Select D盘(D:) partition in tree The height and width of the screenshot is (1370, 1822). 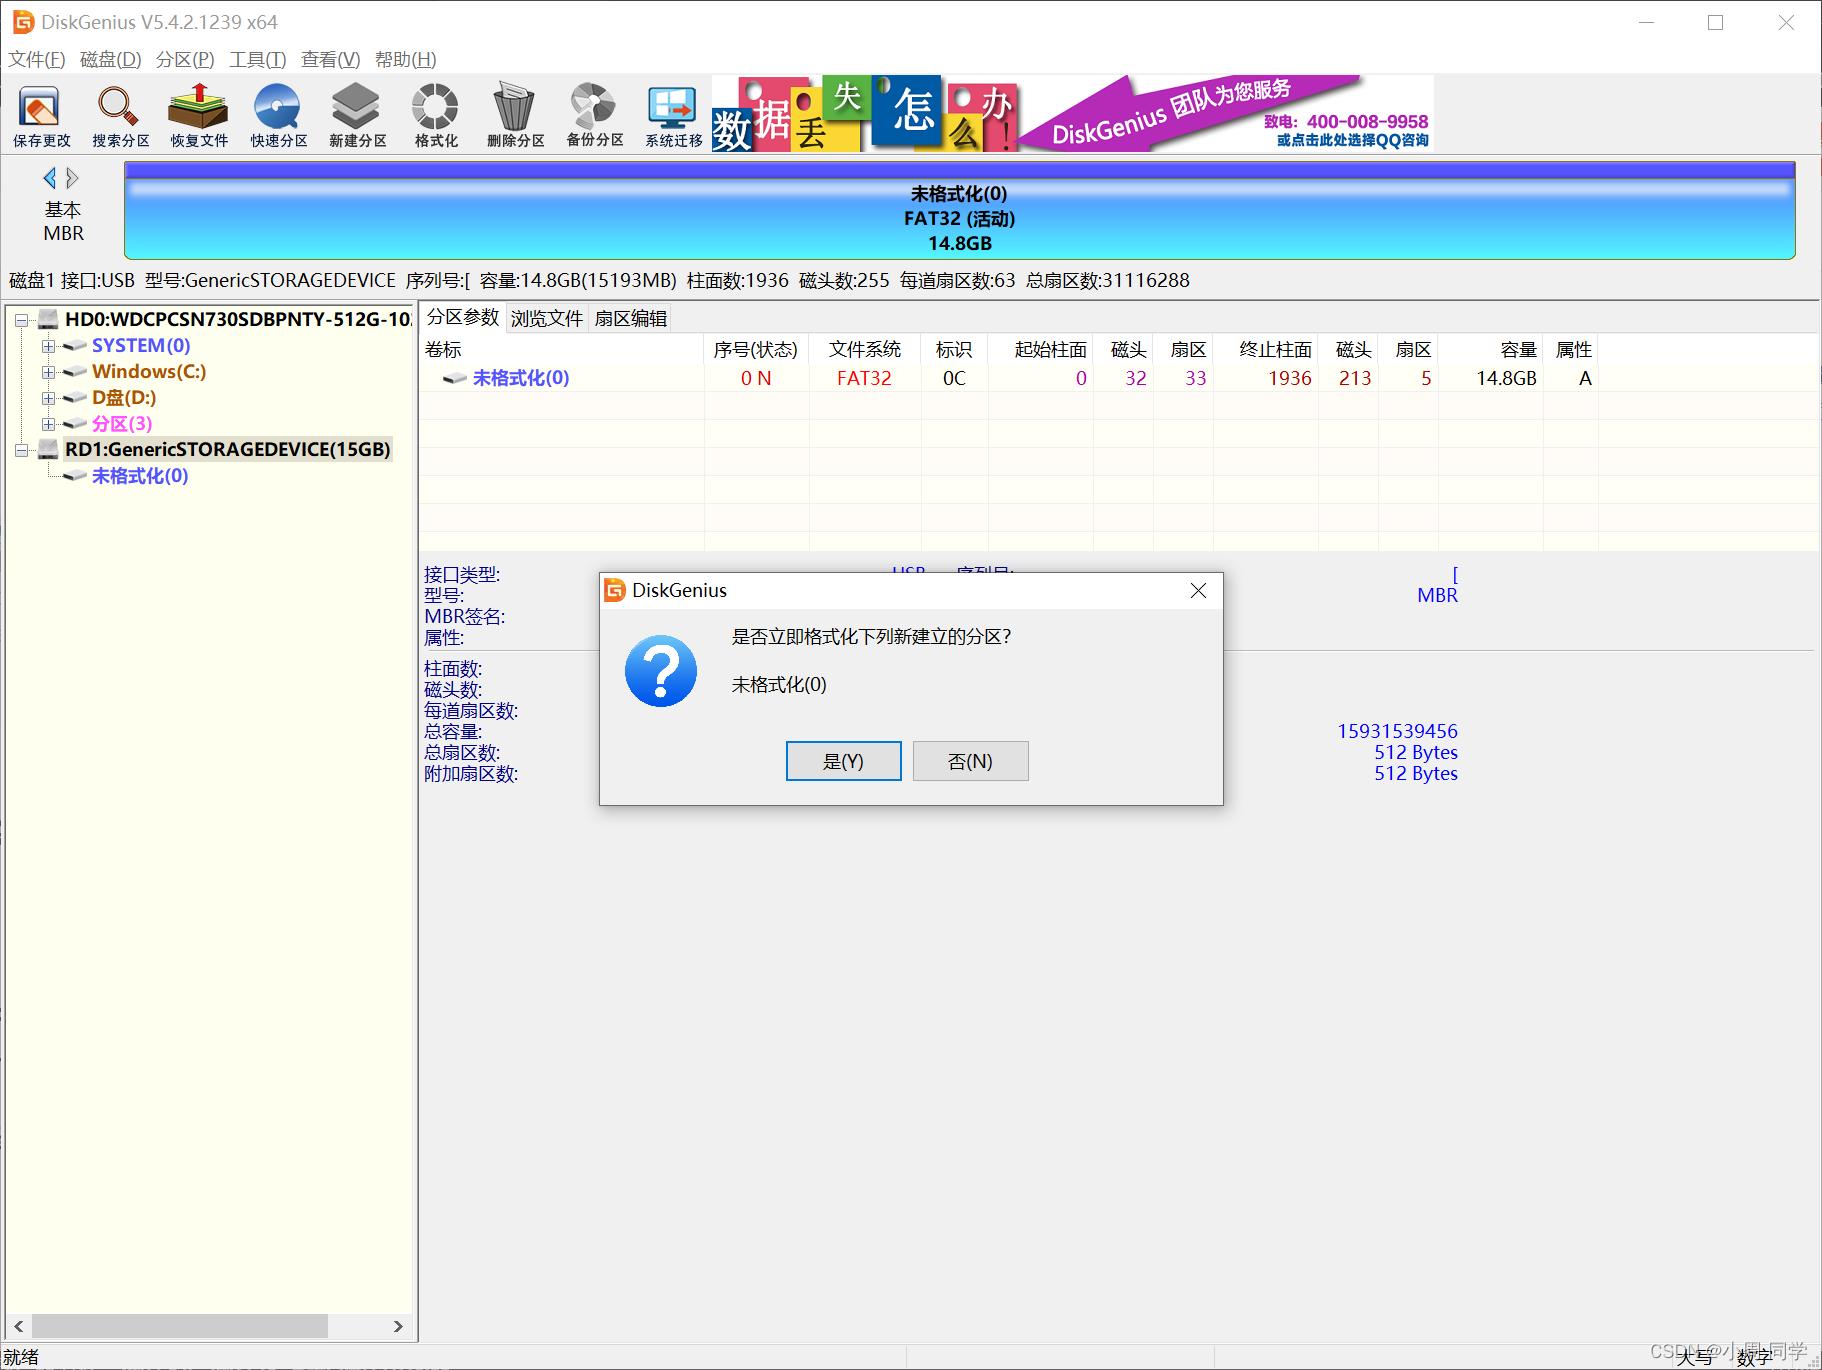[x=124, y=397]
